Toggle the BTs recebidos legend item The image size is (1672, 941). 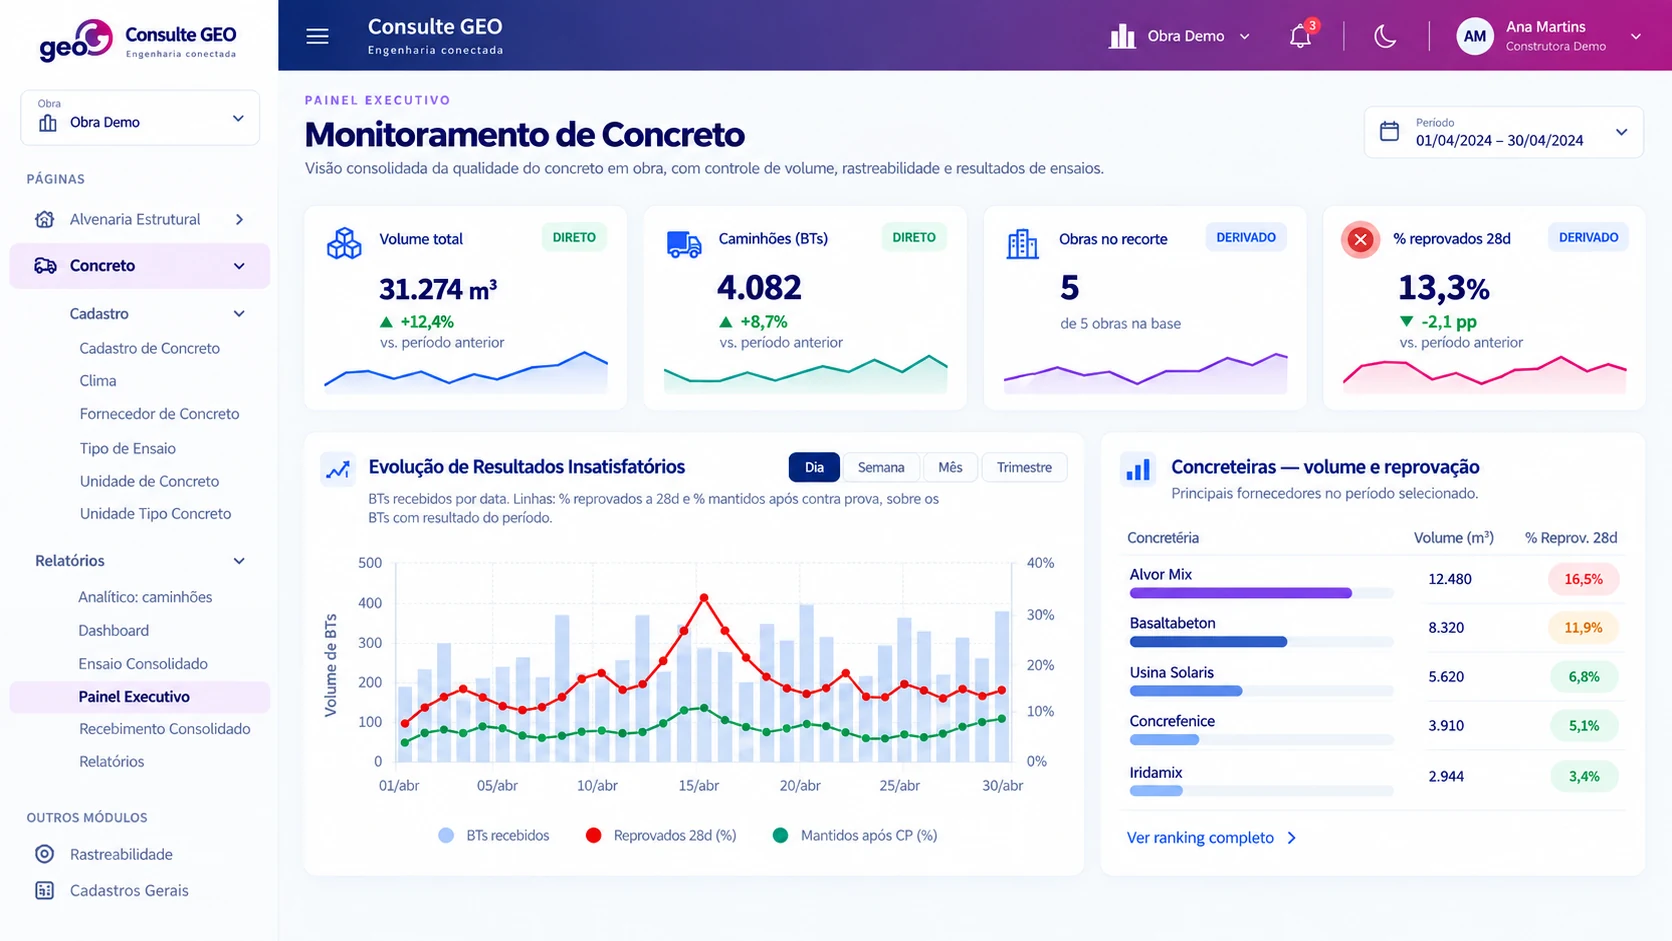494,835
